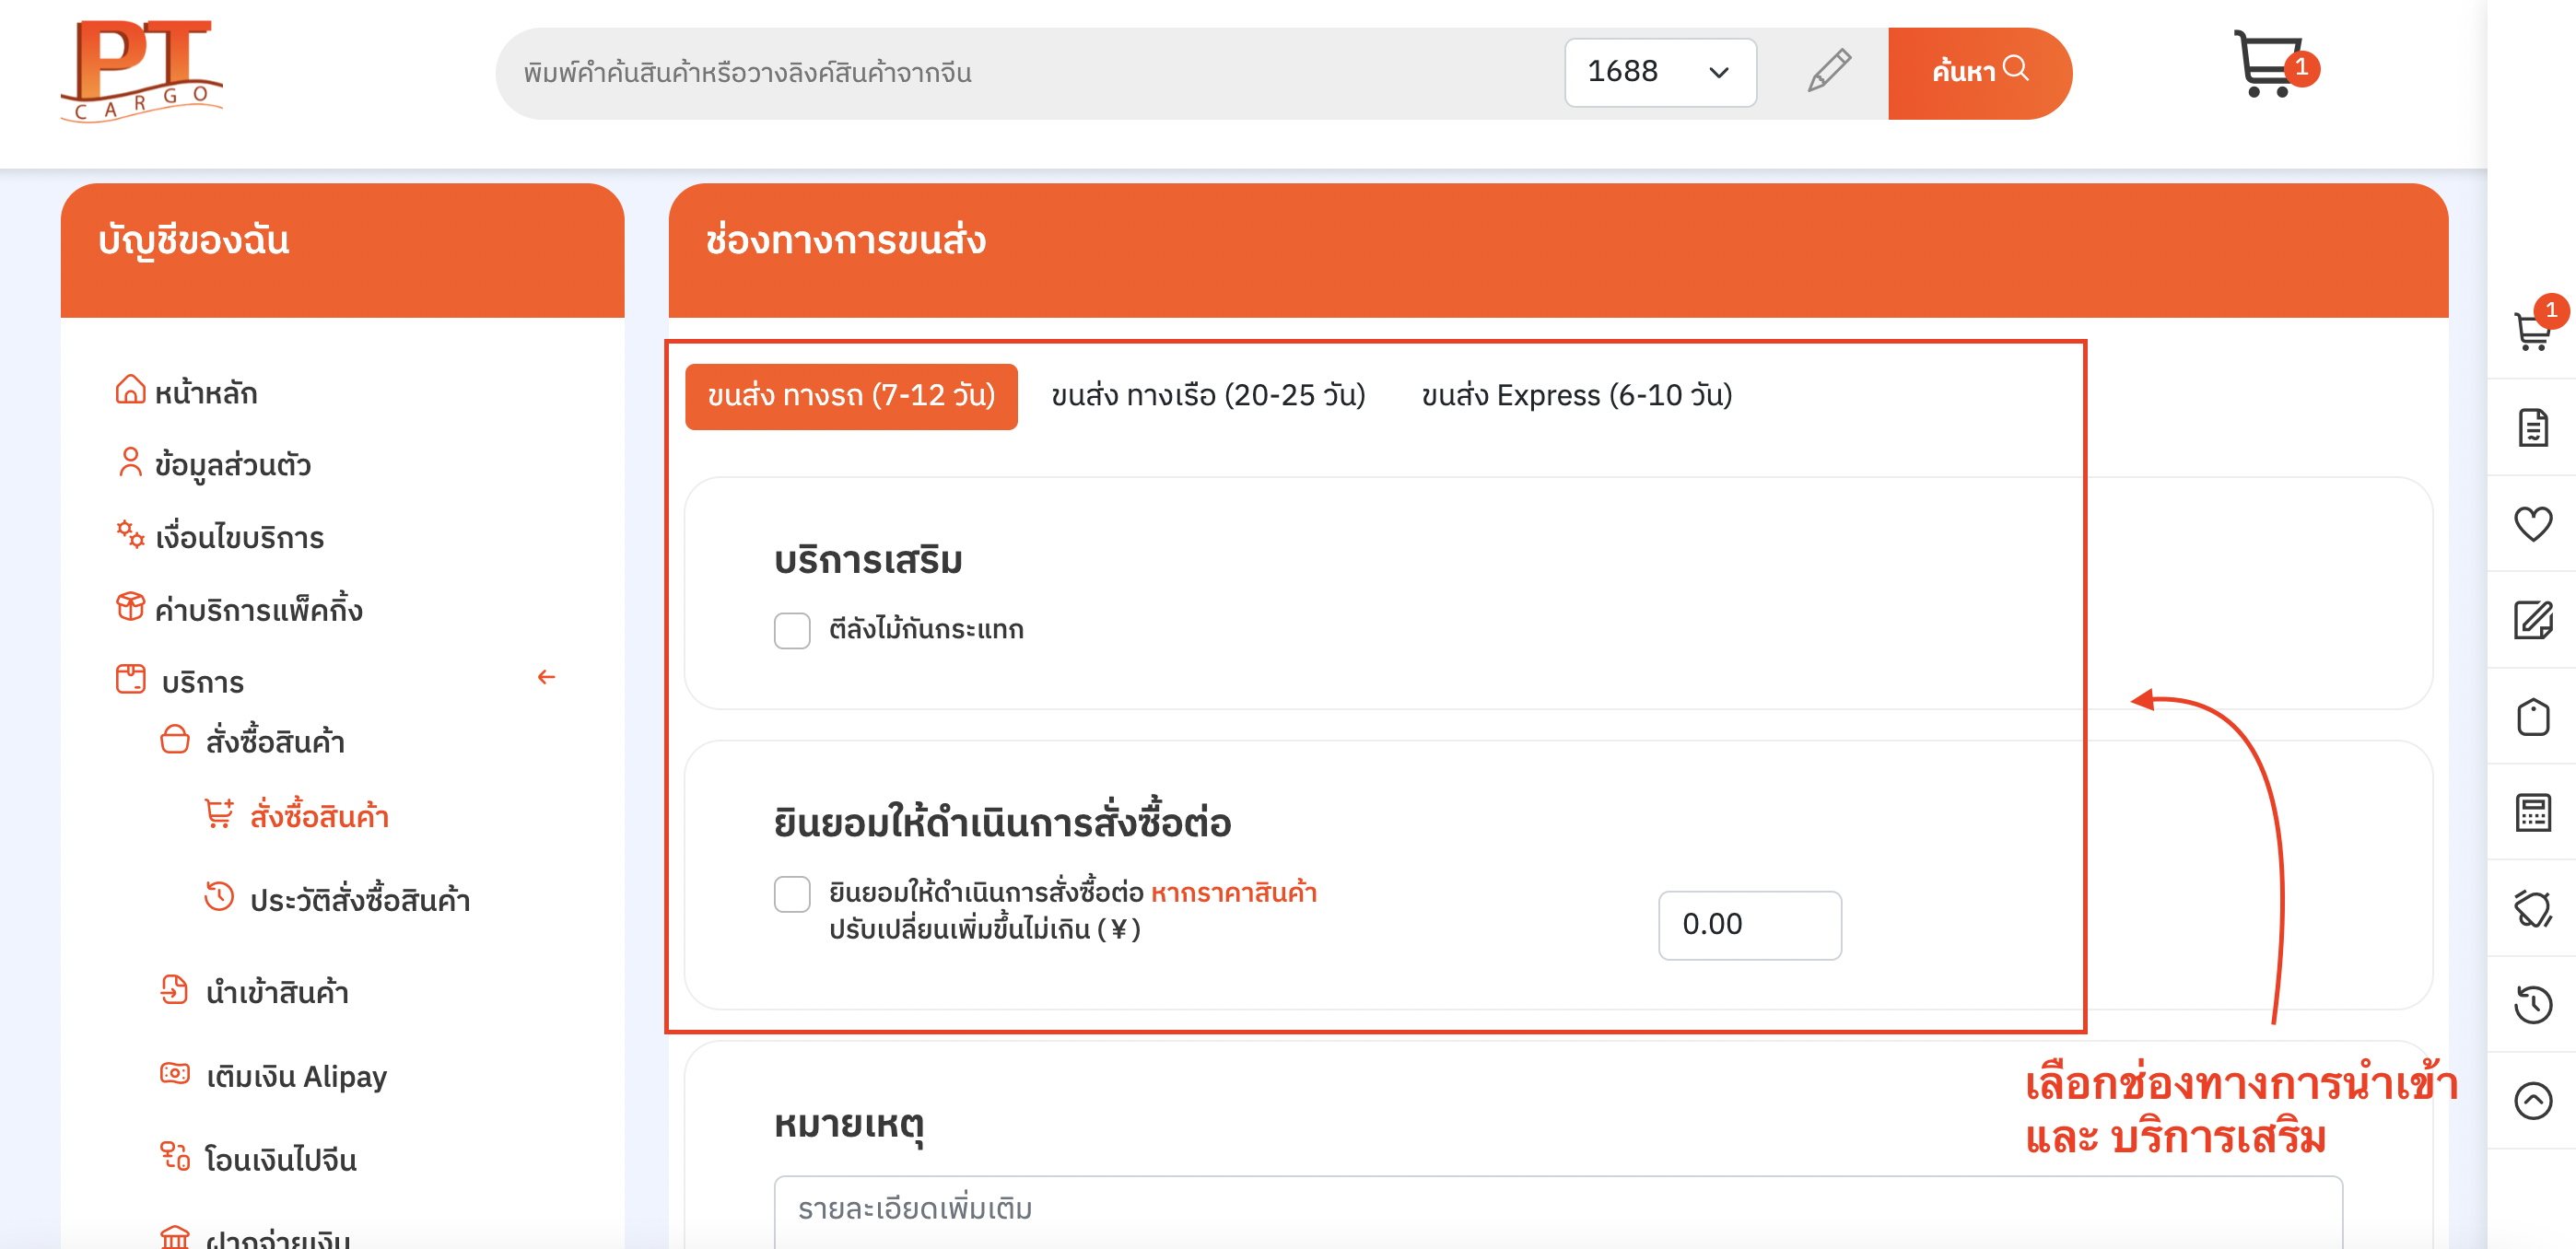
Task: Click the ค้นหา search button
Action: (1979, 73)
